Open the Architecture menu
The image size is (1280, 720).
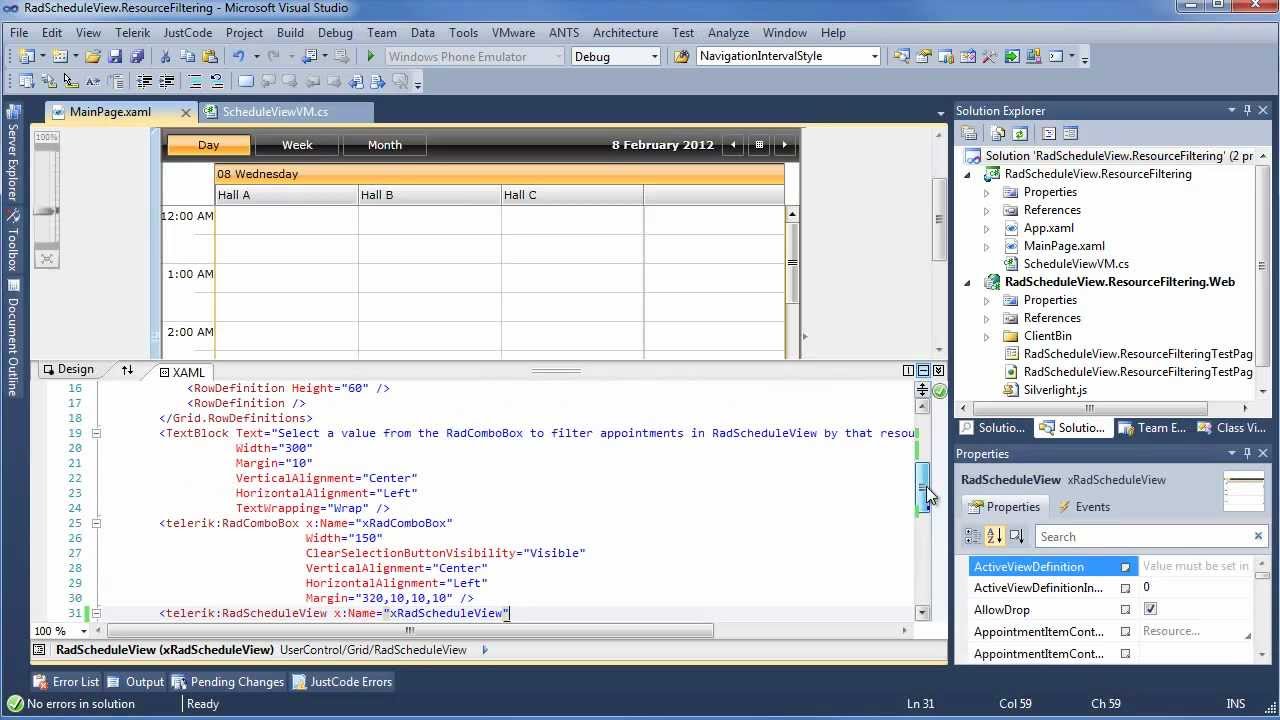click(625, 33)
